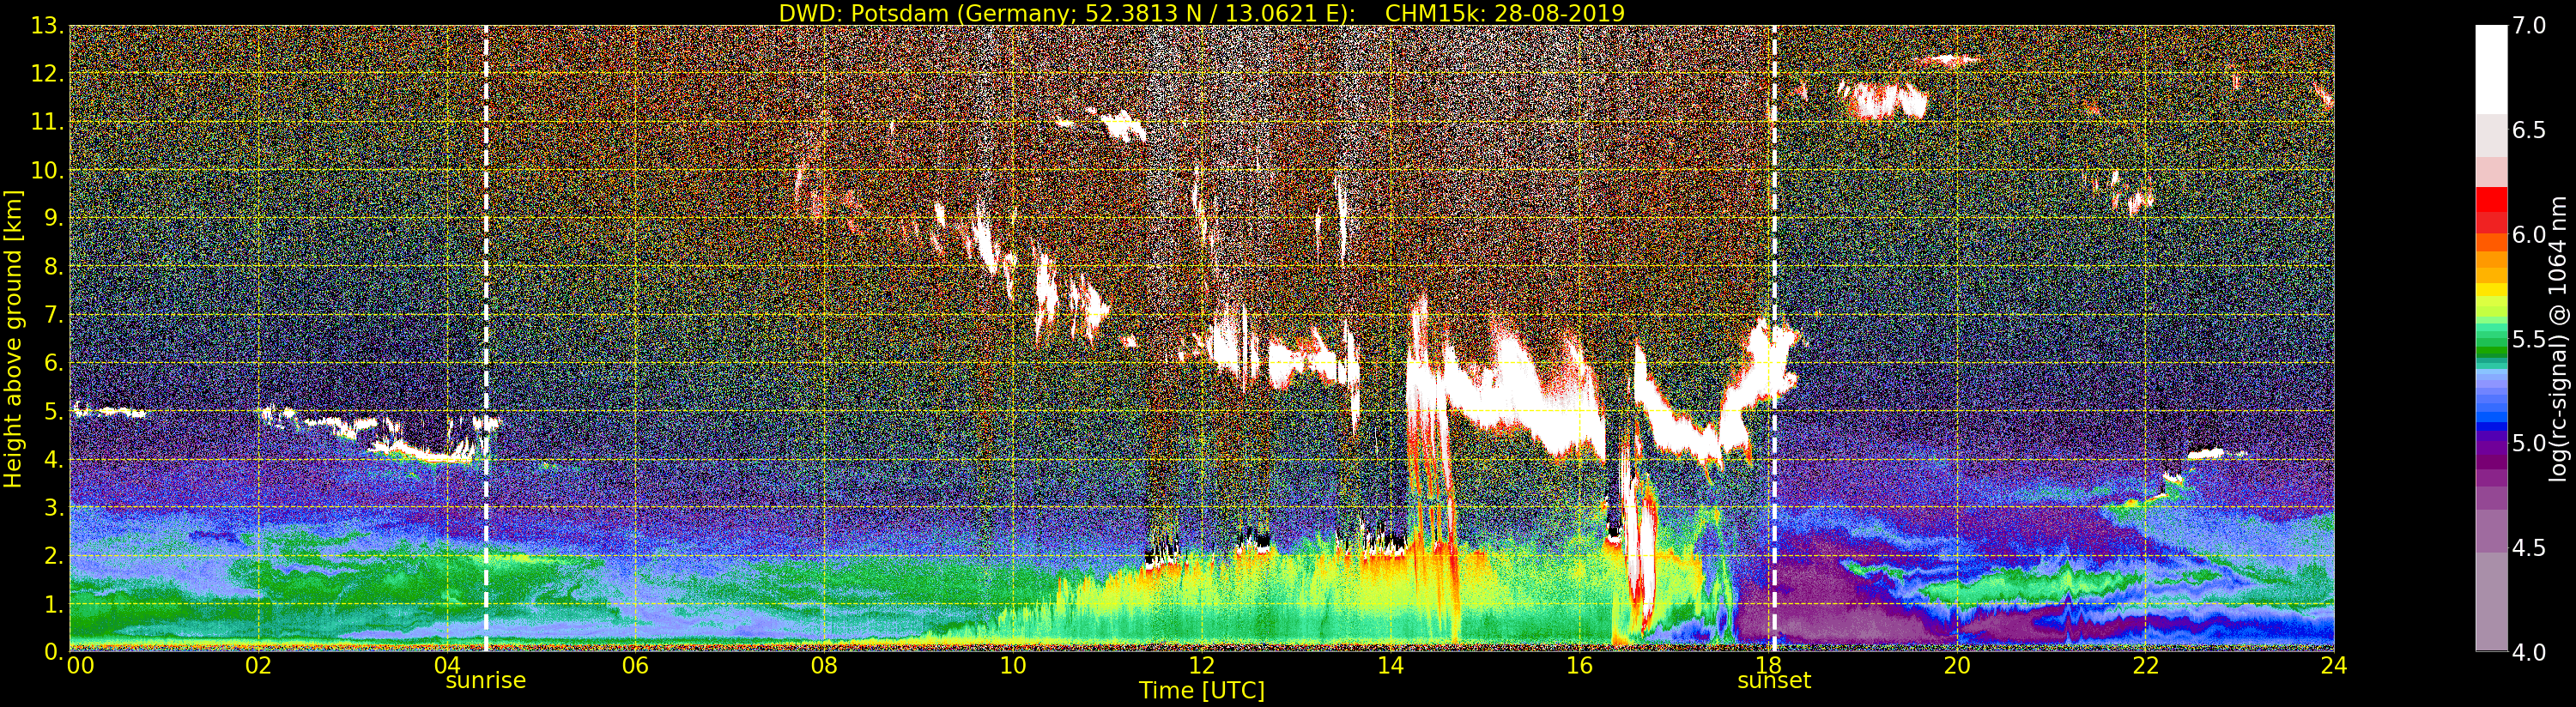Pick the white band atop the colorbar
Viewport: 2576px width, 707px height.
click(x=2491, y=70)
